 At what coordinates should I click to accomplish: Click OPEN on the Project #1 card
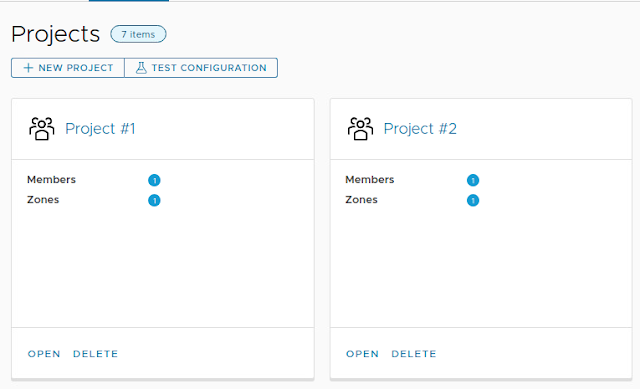coord(44,354)
